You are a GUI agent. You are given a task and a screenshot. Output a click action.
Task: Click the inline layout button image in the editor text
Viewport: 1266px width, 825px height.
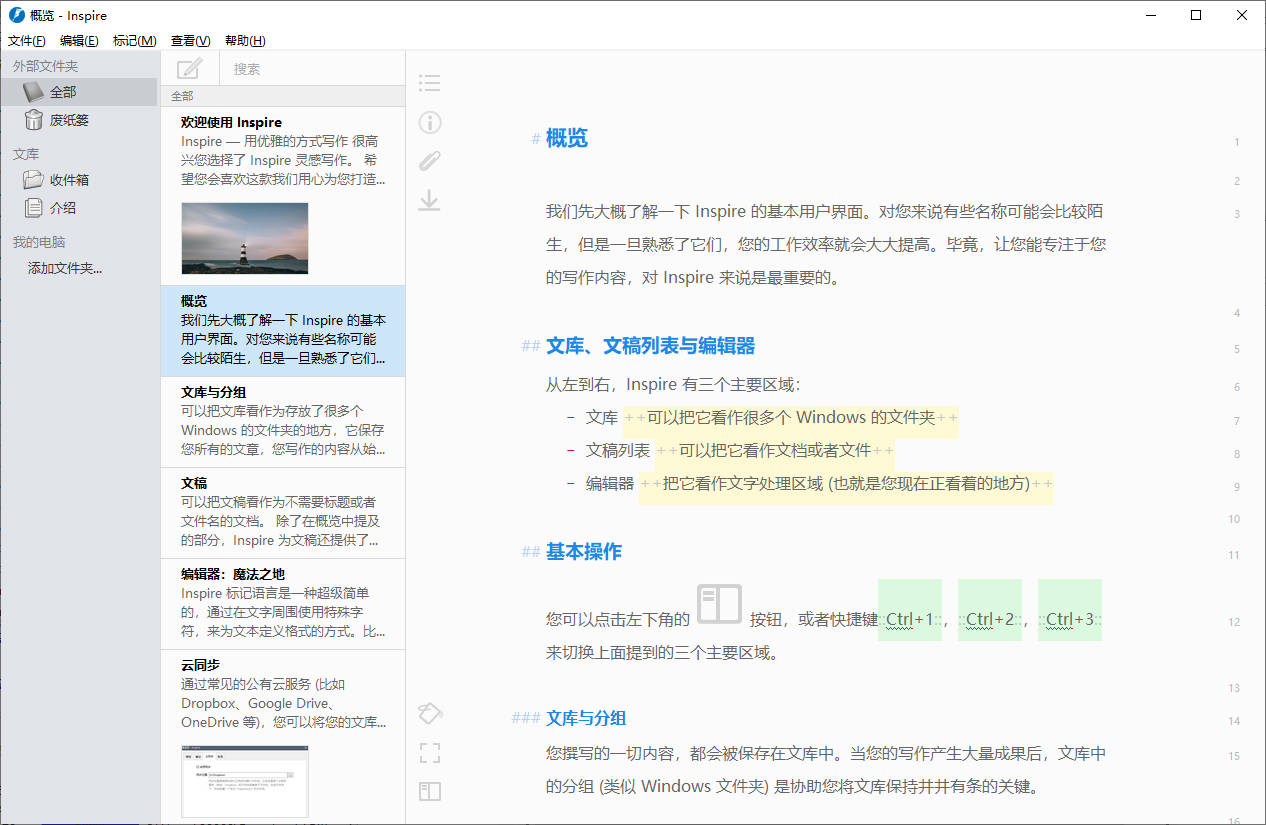720,604
